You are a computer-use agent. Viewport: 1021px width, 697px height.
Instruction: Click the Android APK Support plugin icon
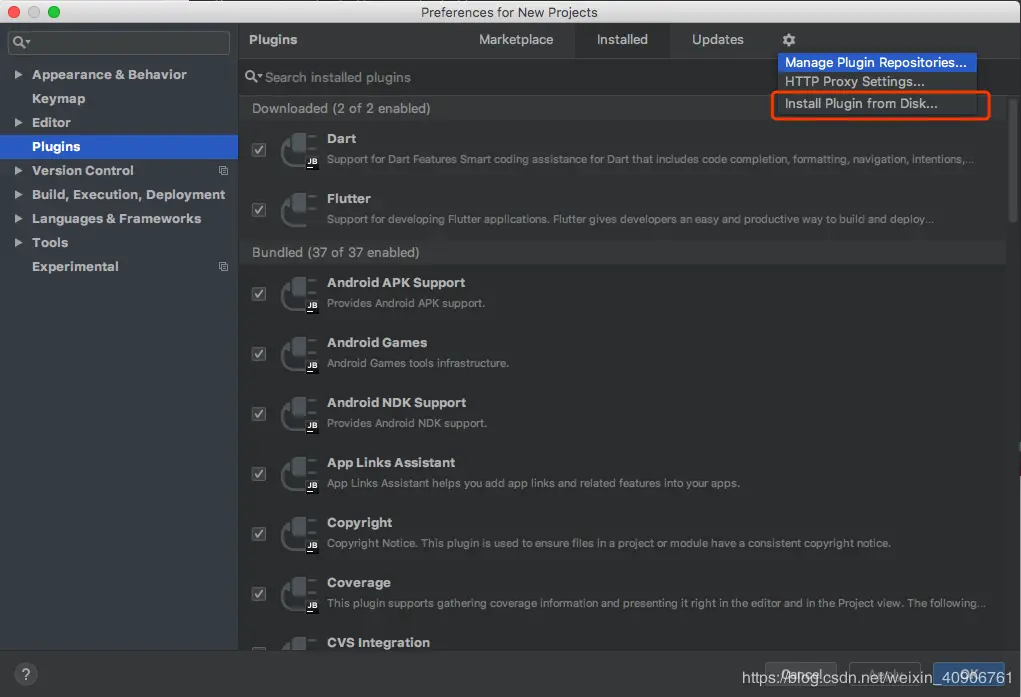click(300, 294)
